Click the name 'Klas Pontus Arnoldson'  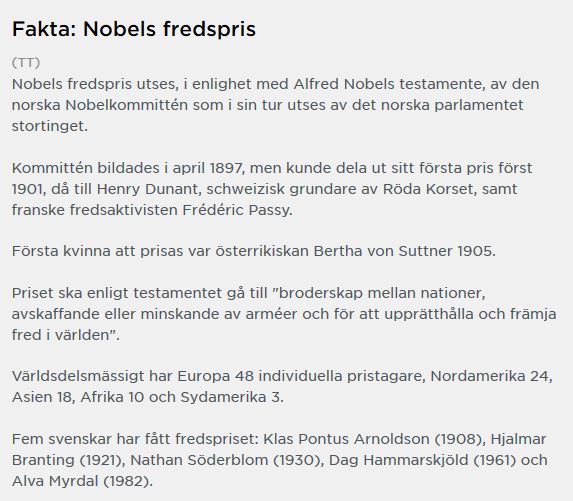pyautogui.click(x=346, y=439)
